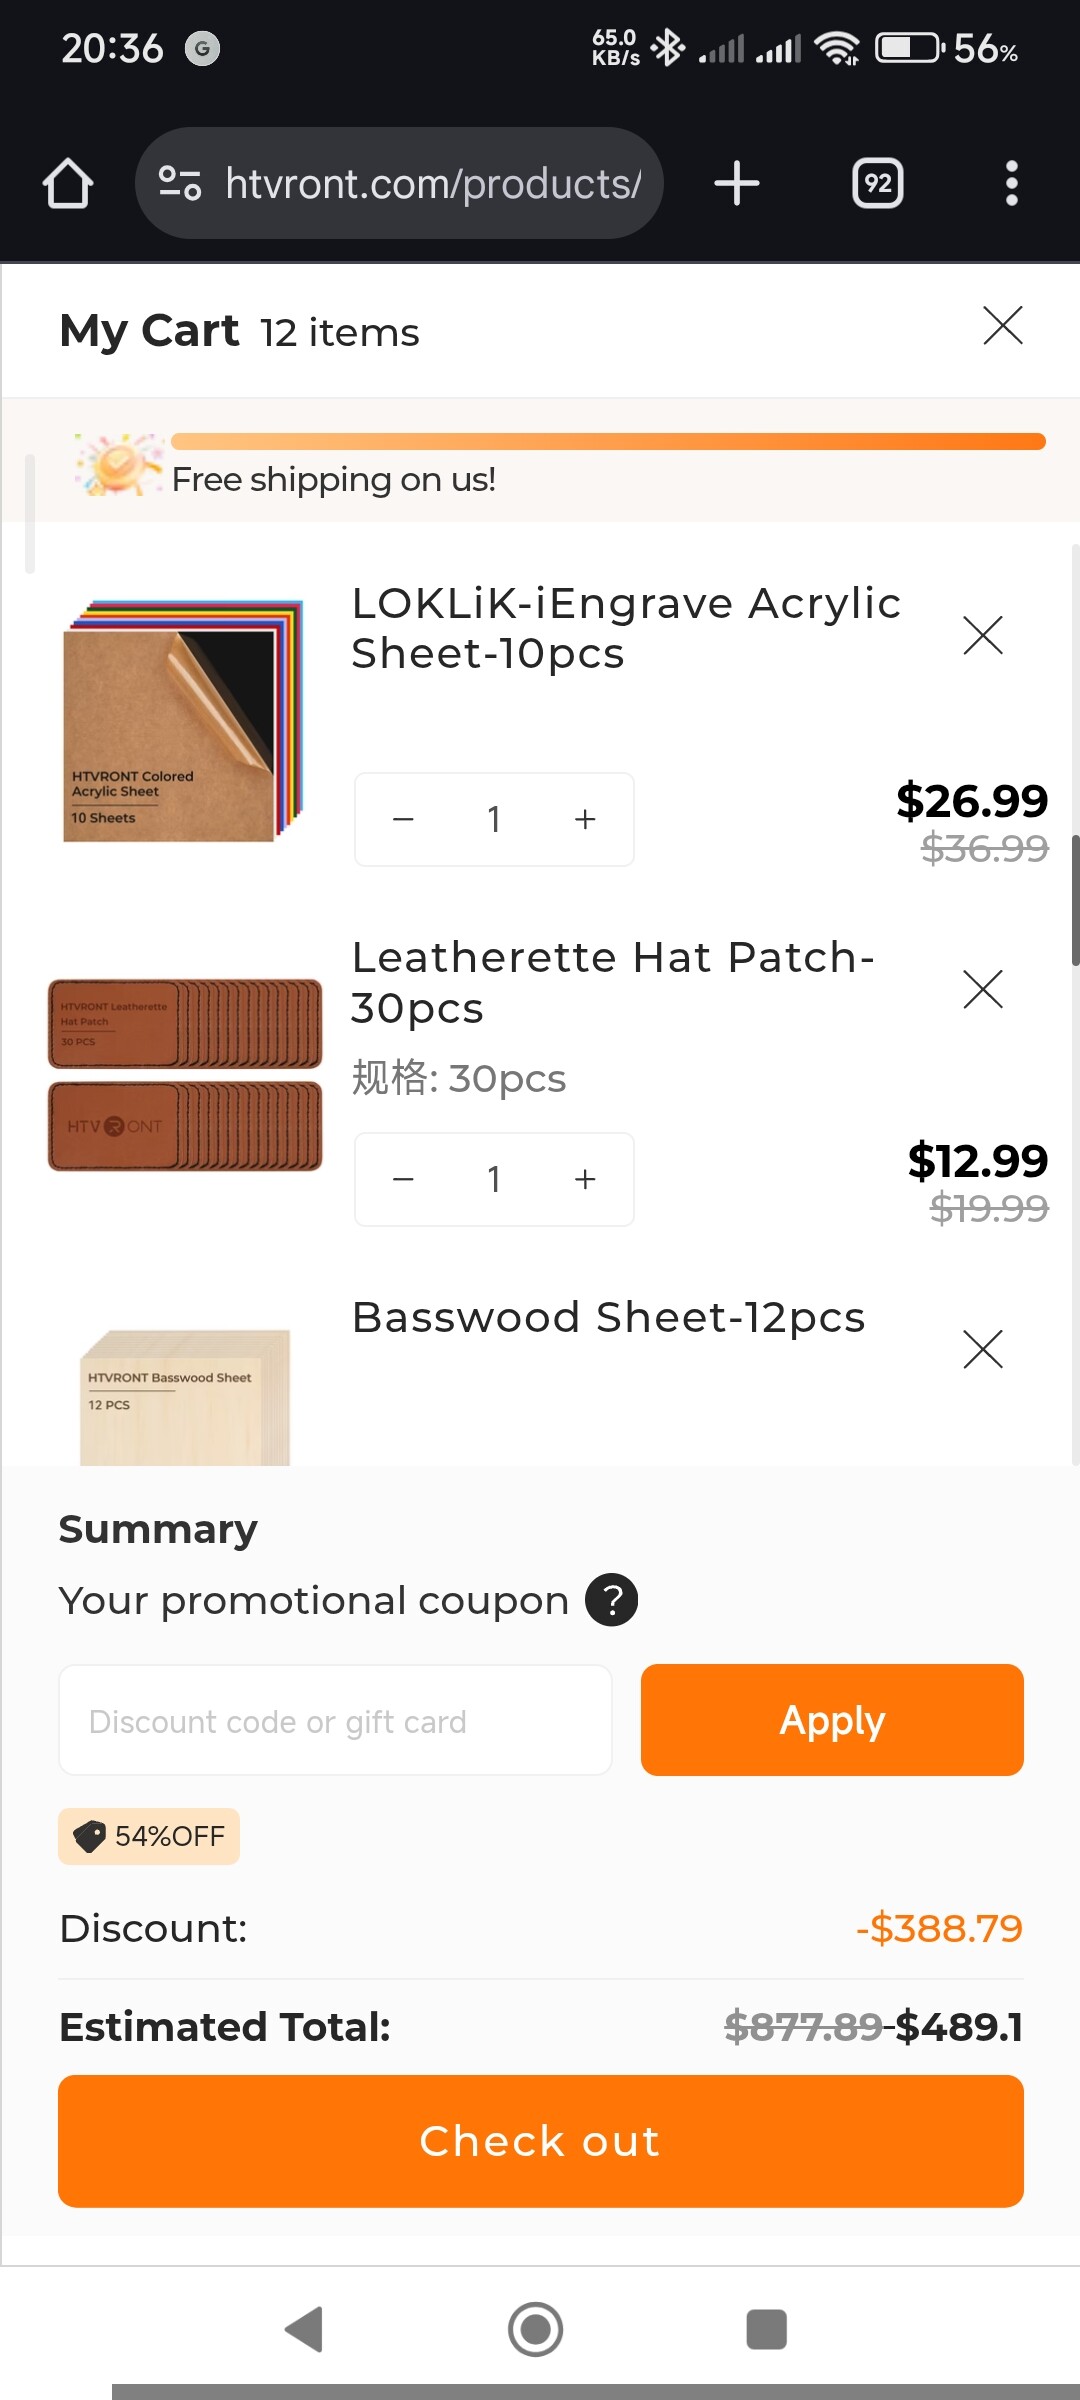This screenshot has width=1080, height=2400.
Task: Remove LOKLiK-iEngrave Acrylic Sheet from cart
Action: (982, 635)
